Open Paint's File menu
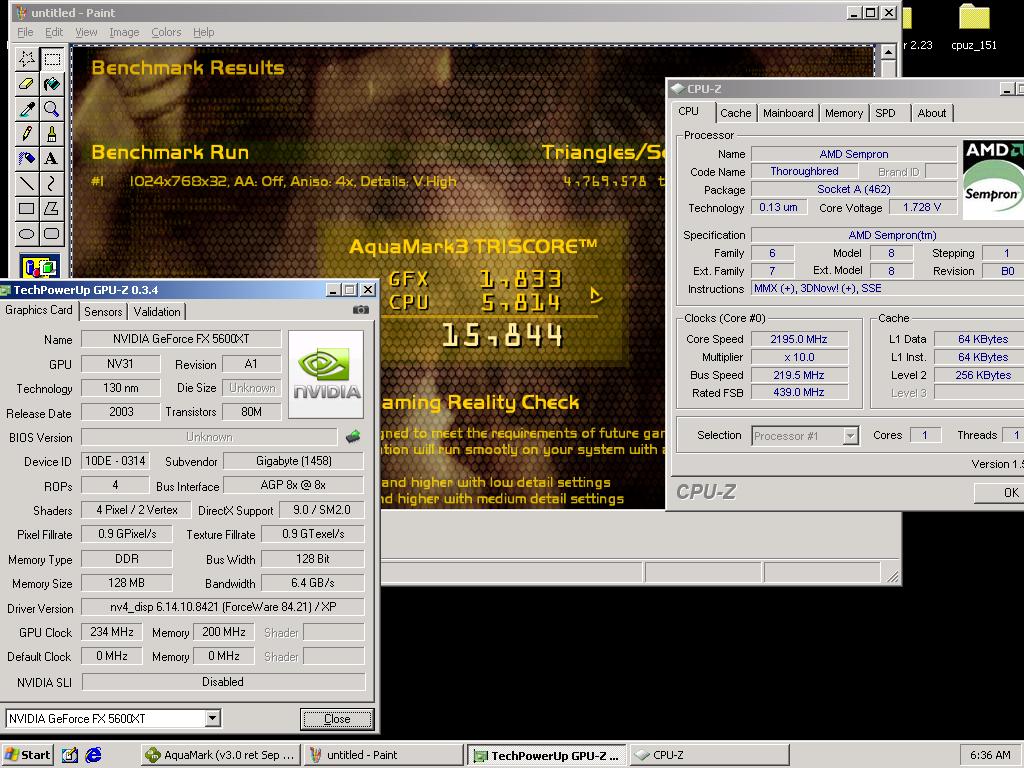1024x768 pixels. (25, 32)
